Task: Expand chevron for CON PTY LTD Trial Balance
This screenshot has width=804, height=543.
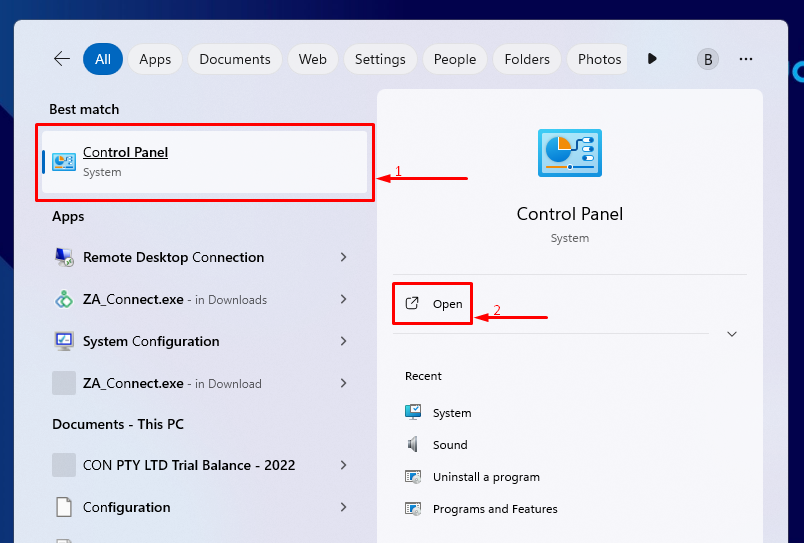Action: 344,465
